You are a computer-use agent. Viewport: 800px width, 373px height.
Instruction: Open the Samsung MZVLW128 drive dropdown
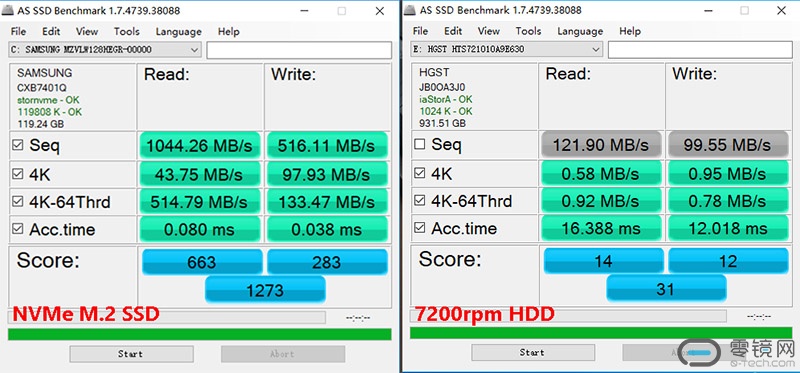click(x=105, y=50)
